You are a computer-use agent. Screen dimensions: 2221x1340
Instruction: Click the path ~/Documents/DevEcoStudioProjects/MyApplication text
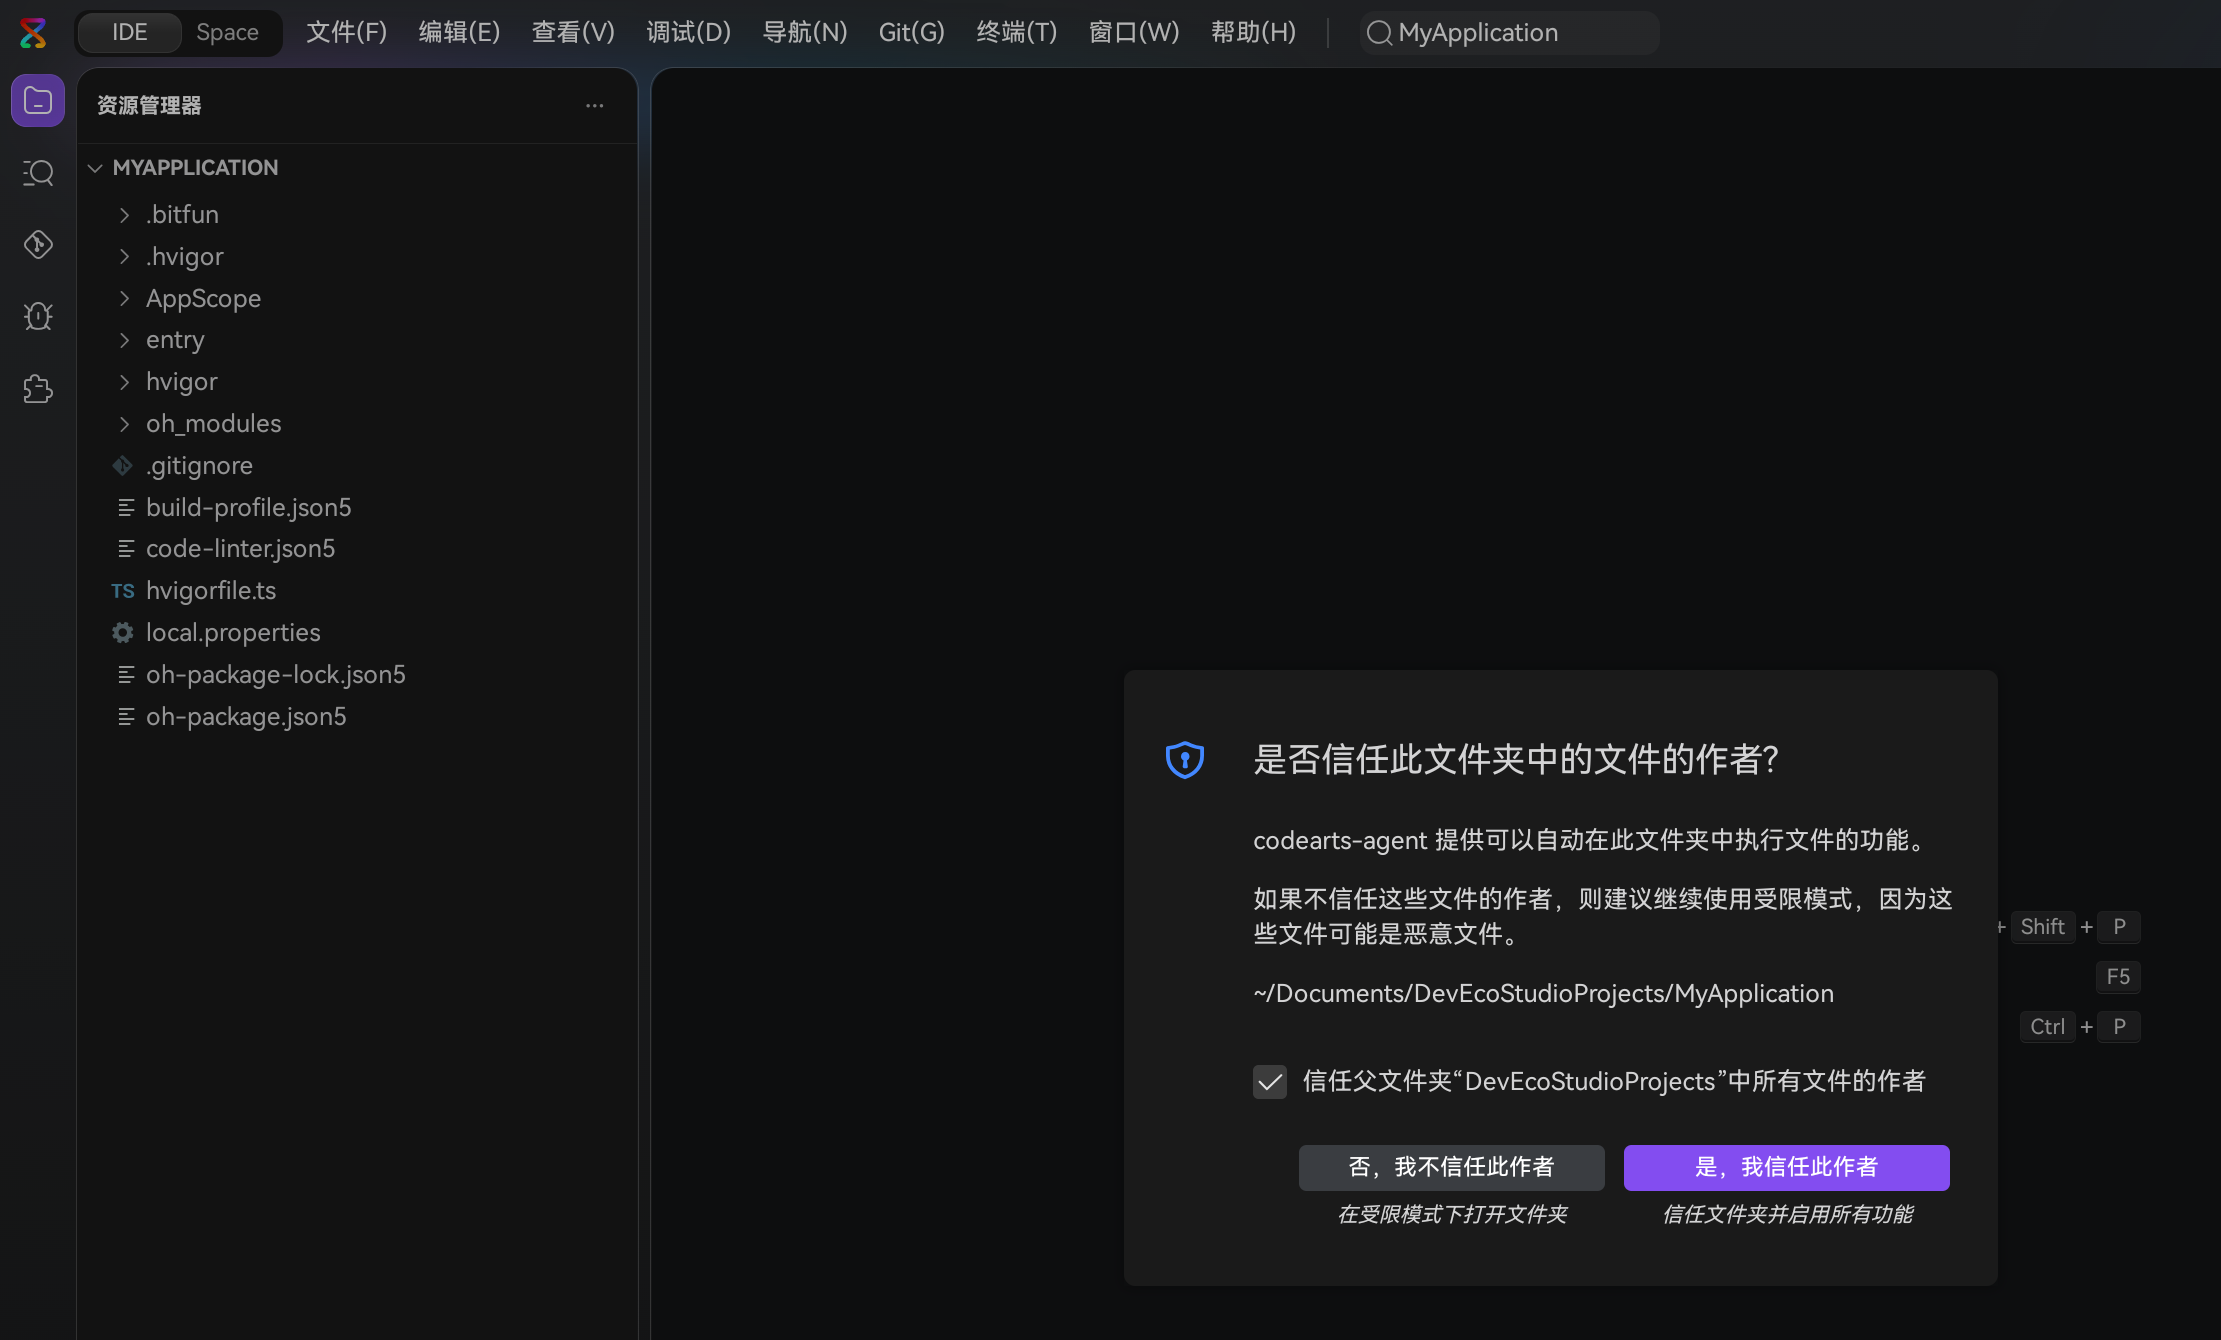(1544, 994)
